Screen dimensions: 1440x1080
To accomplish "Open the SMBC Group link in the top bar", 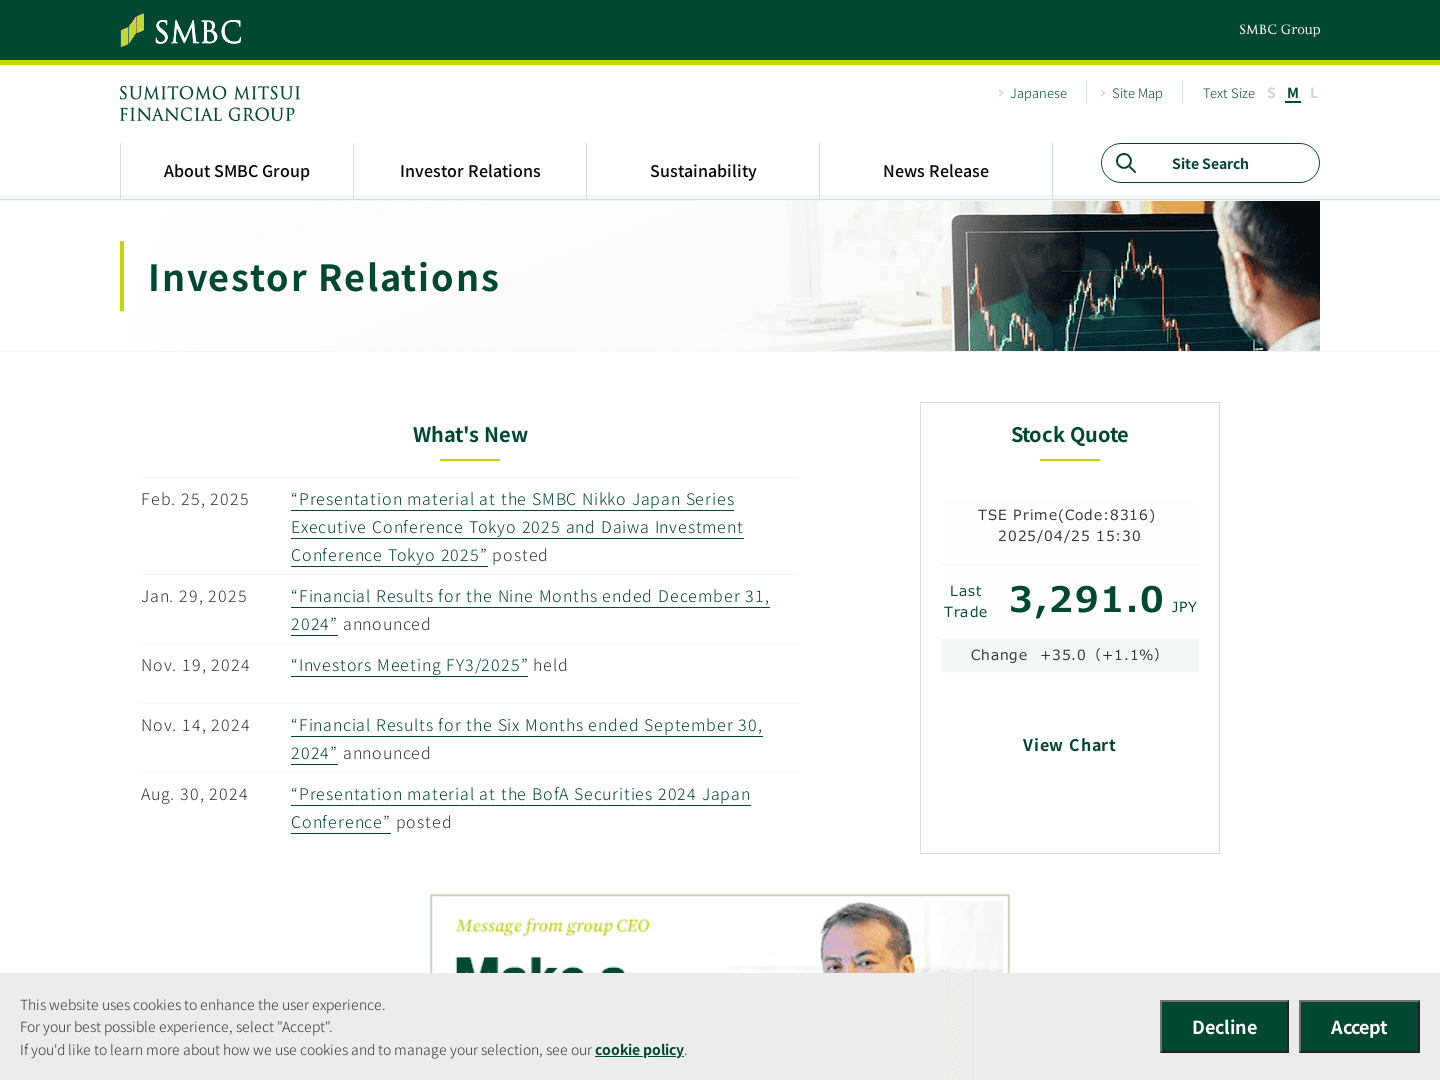I will pyautogui.click(x=1279, y=30).
